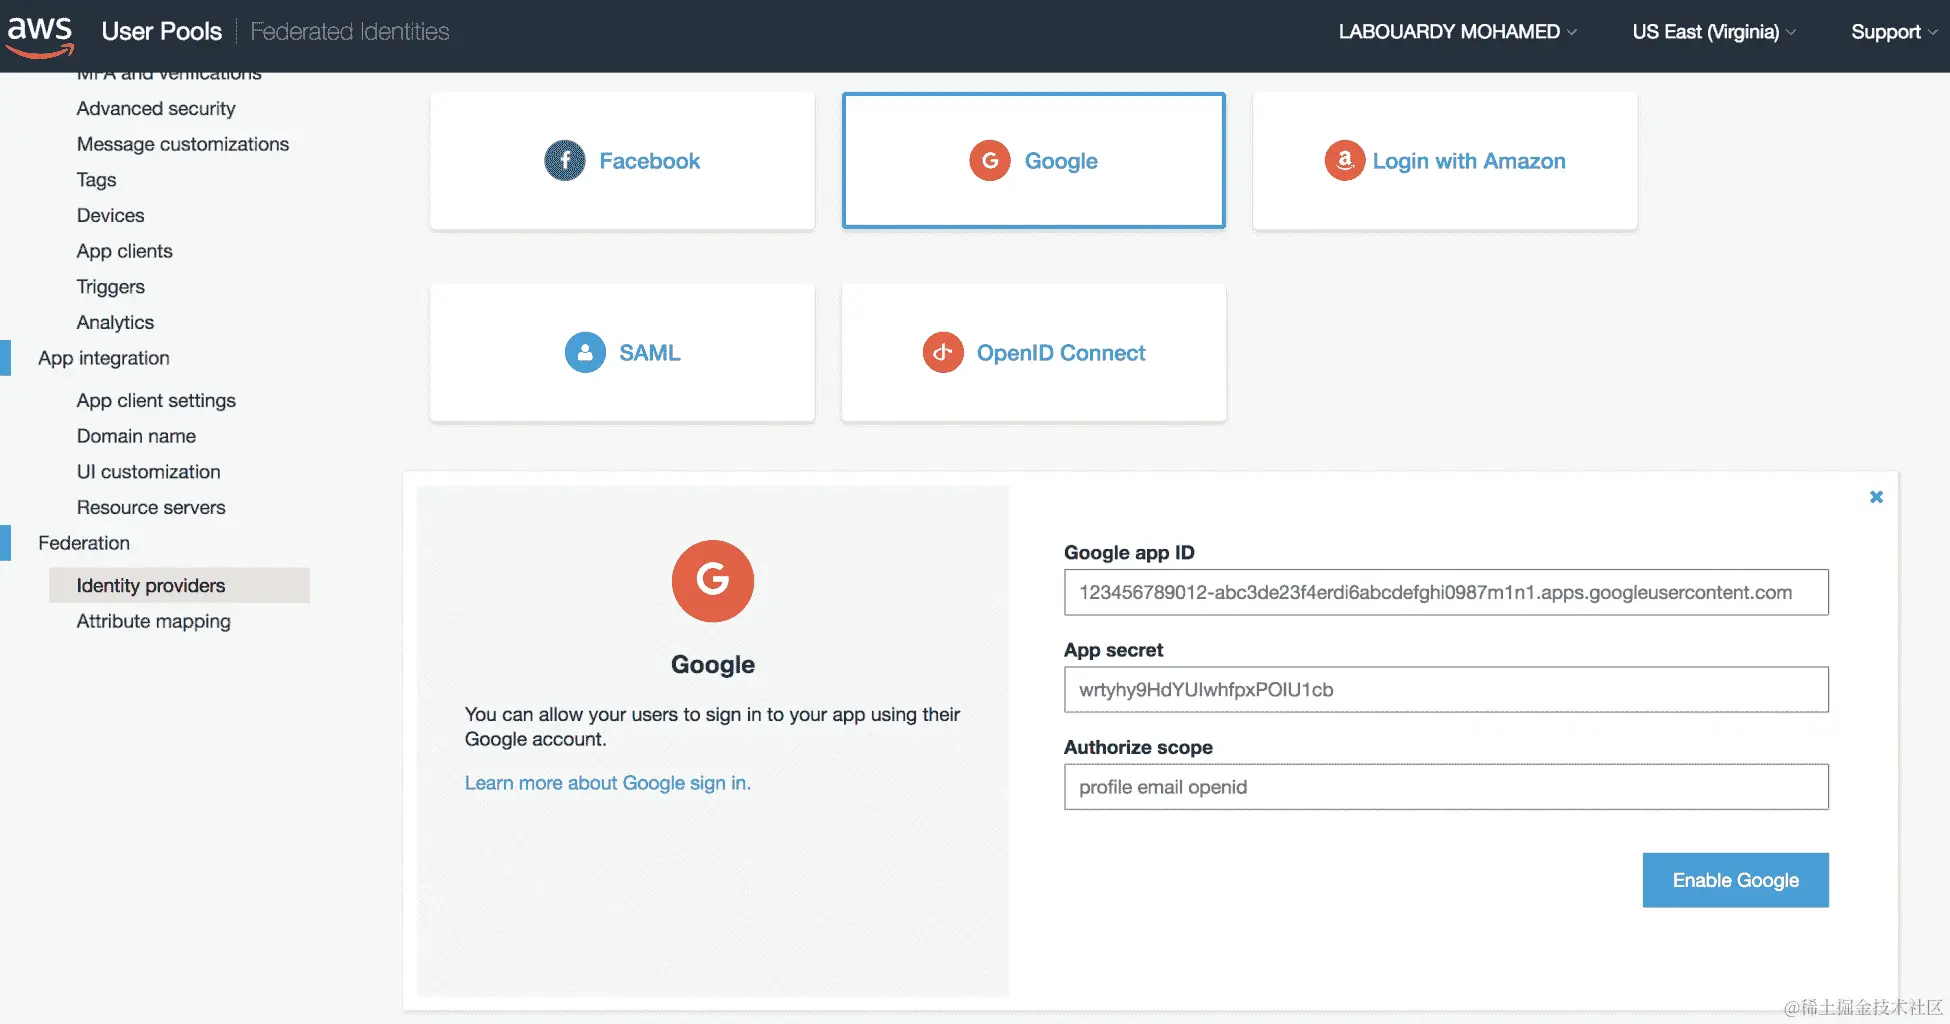
Task: Click the Google heading in details panel
Action: (x=713, y=664)
